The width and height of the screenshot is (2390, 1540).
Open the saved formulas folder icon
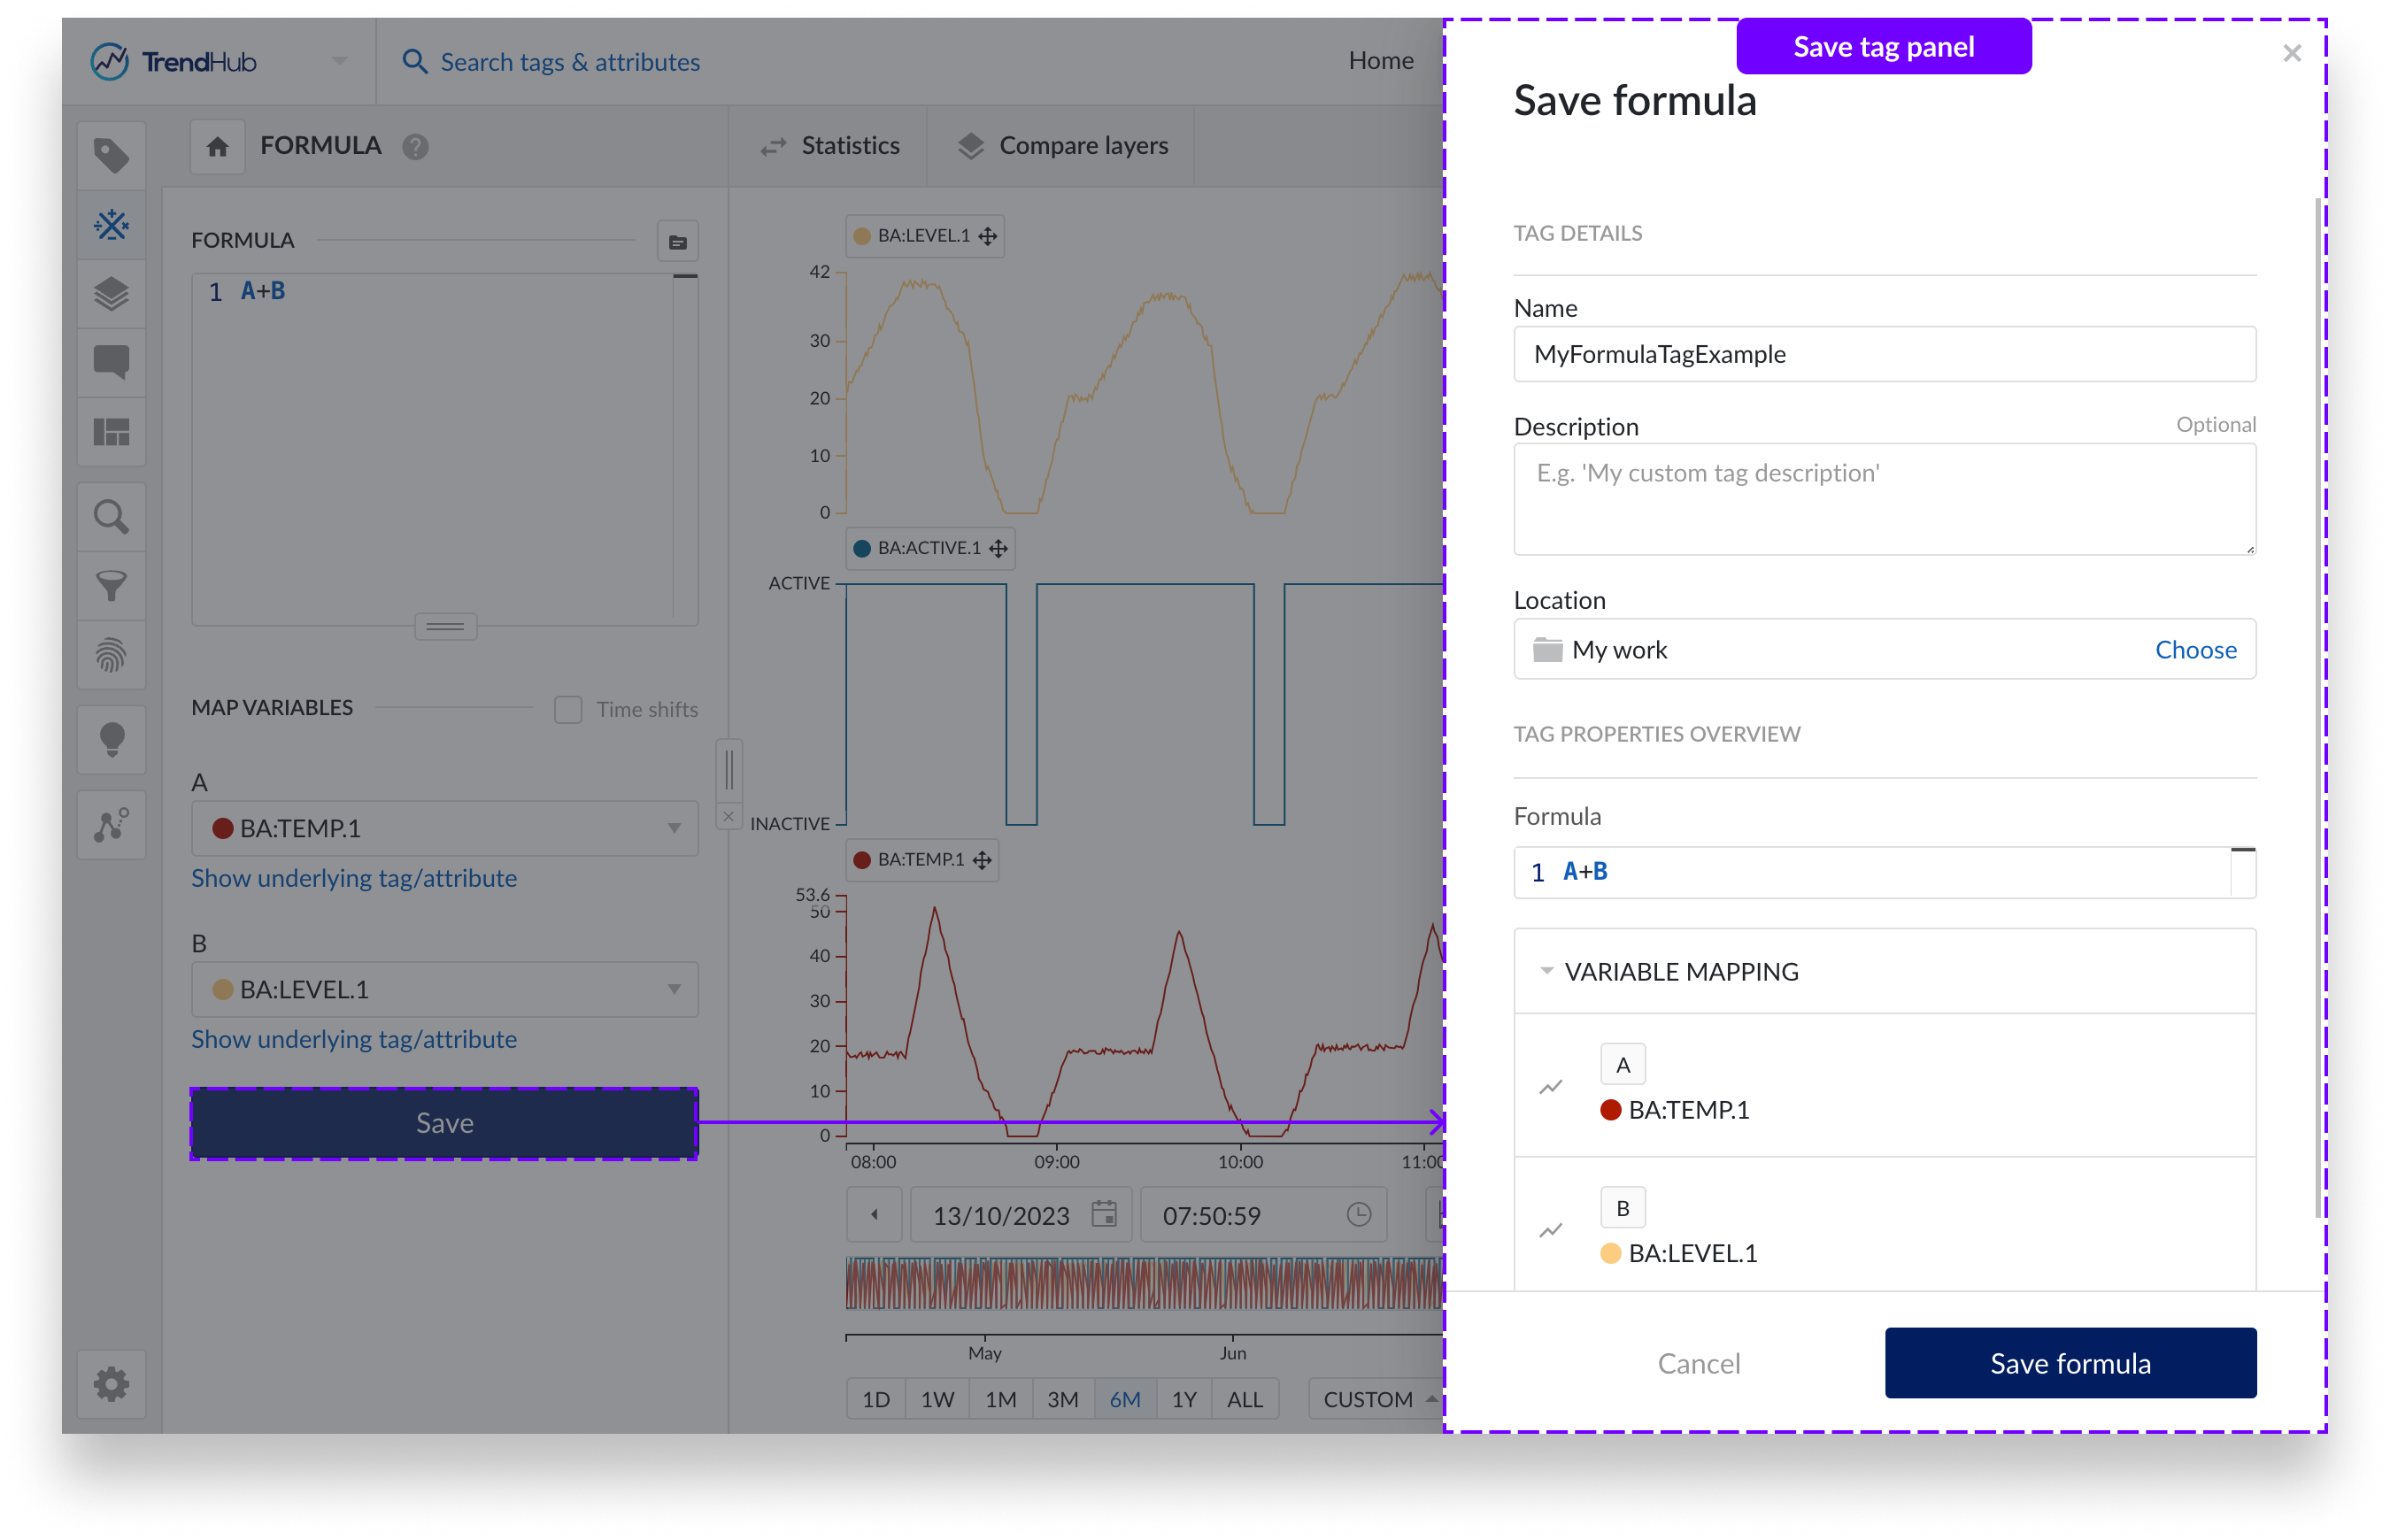point(677,242)
